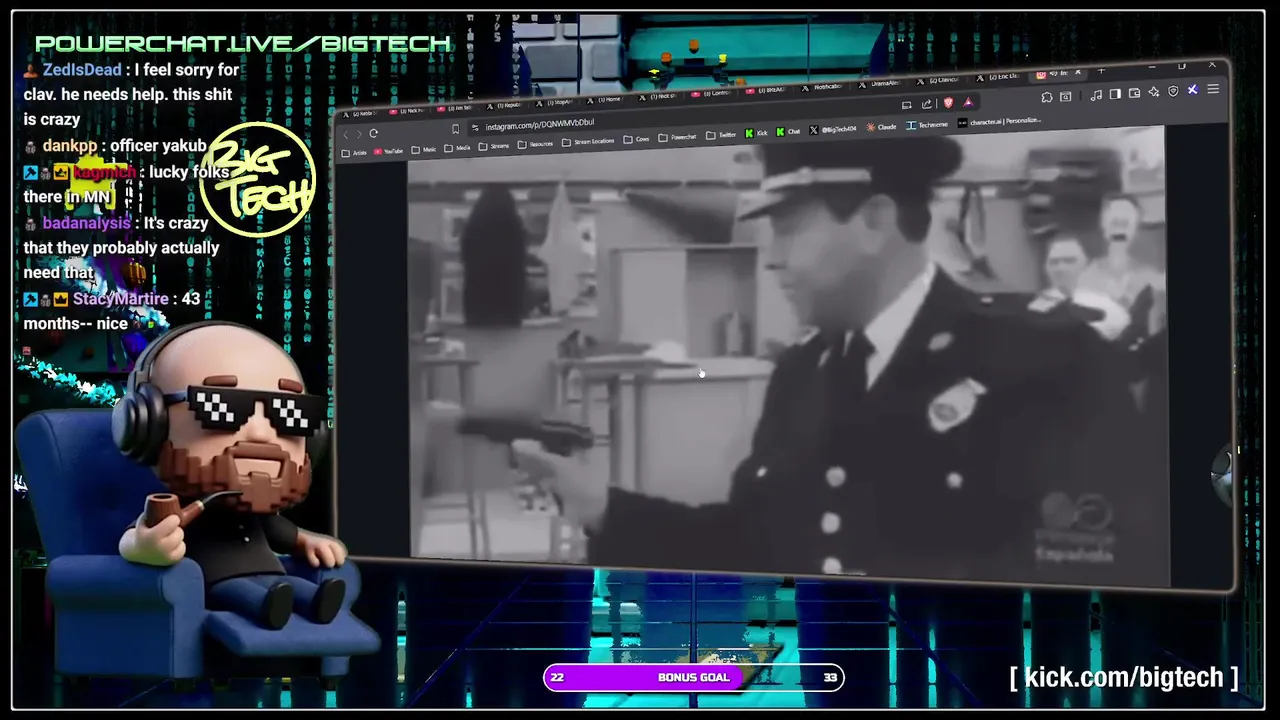1280x720 pixels.
Task: Go back using the browser back arrow
Action: [x=345, y=134]
